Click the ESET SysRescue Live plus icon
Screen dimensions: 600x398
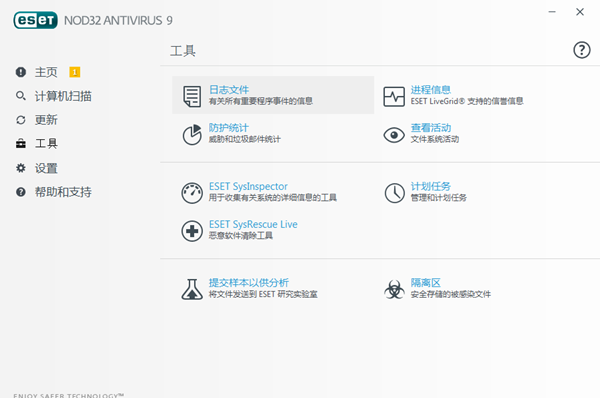192,231
